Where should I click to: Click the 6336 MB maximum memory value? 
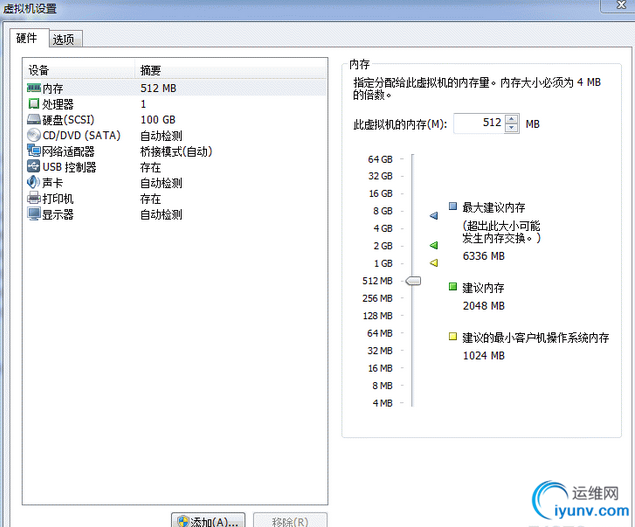pyautogui.click(x=484, y=256)
